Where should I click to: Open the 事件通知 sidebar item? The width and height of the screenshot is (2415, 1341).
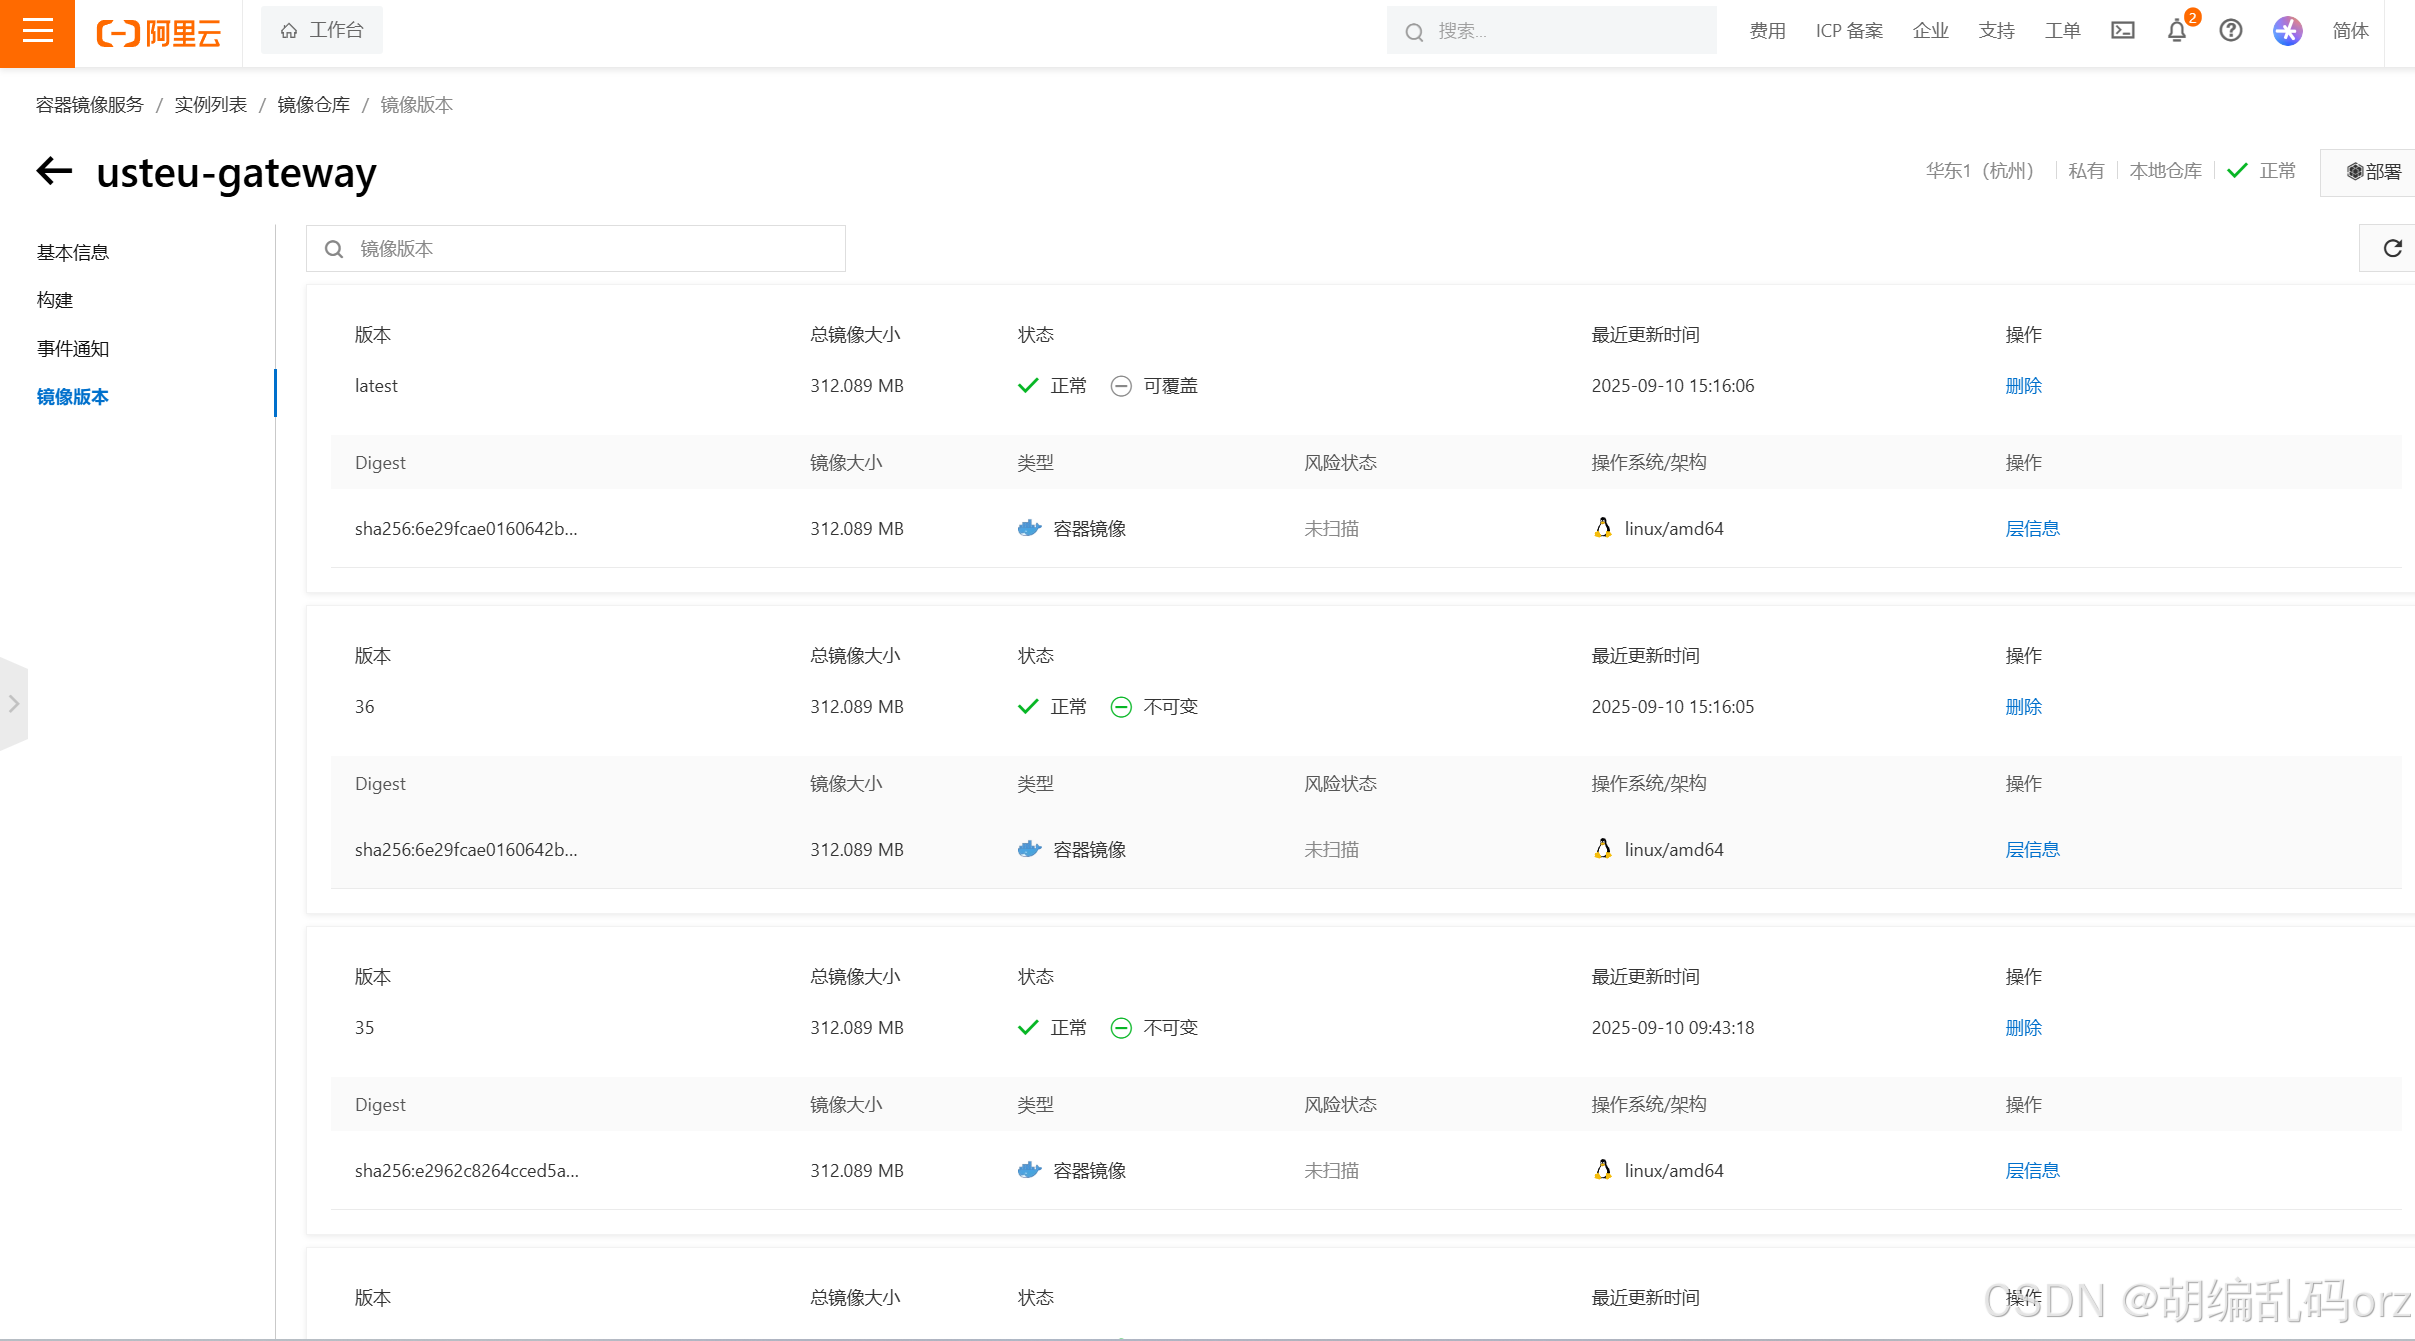[73, 349]
